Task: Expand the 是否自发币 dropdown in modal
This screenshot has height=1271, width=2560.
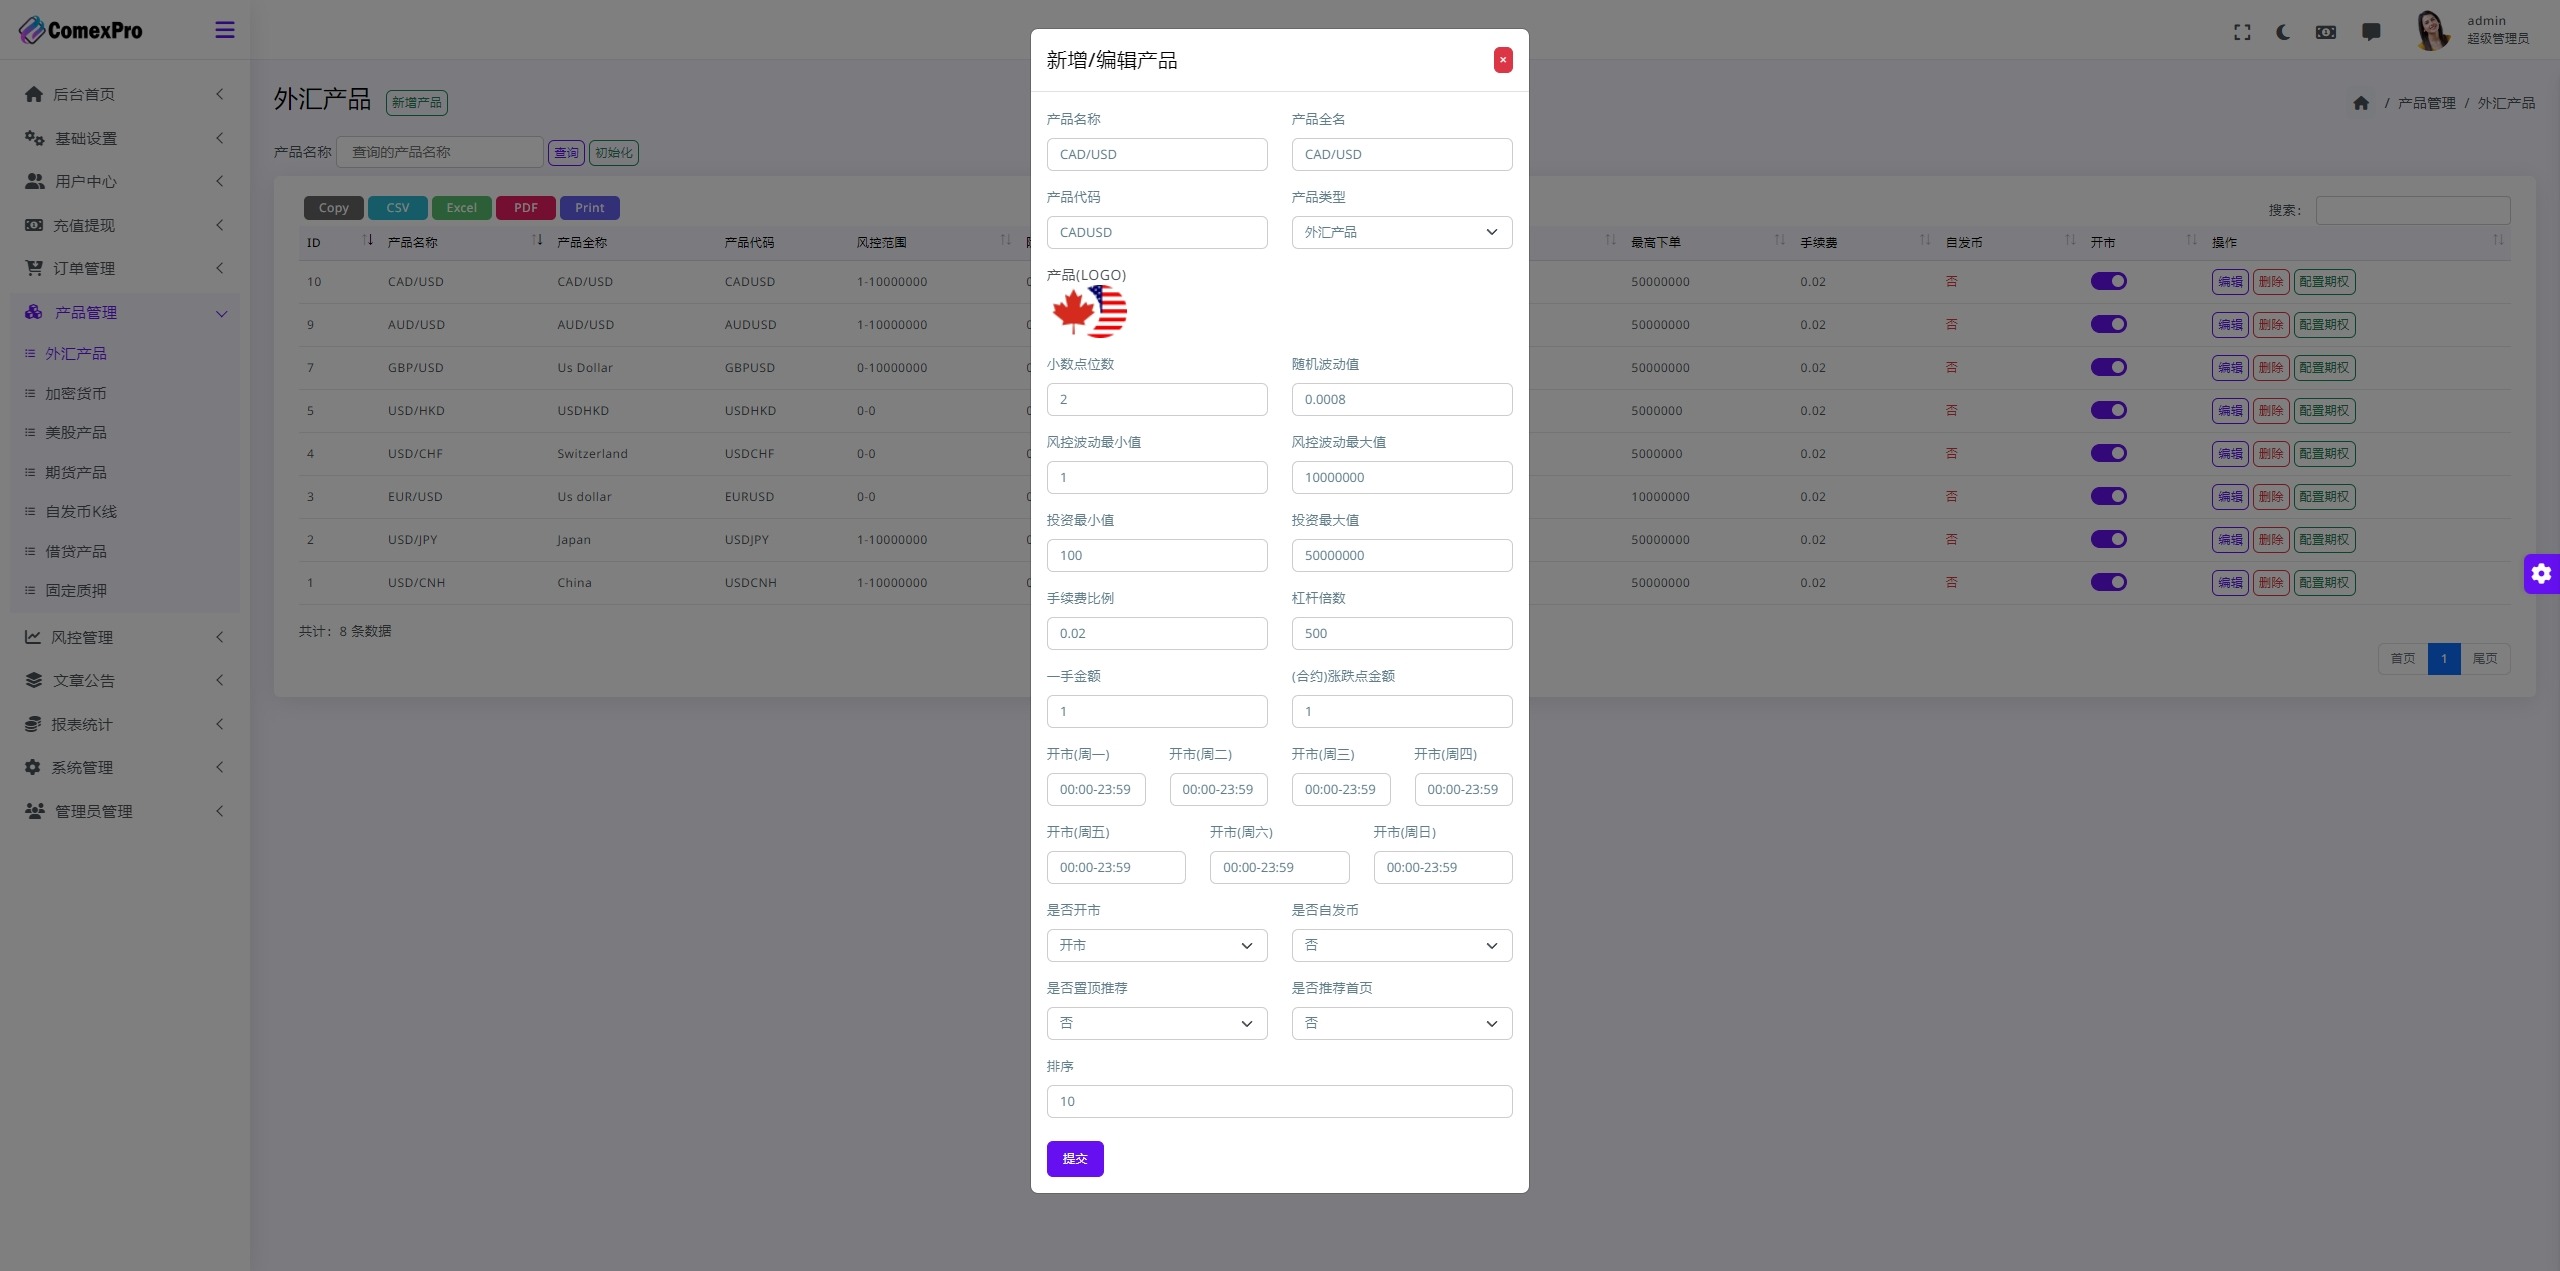Action: coord(1401,944)
